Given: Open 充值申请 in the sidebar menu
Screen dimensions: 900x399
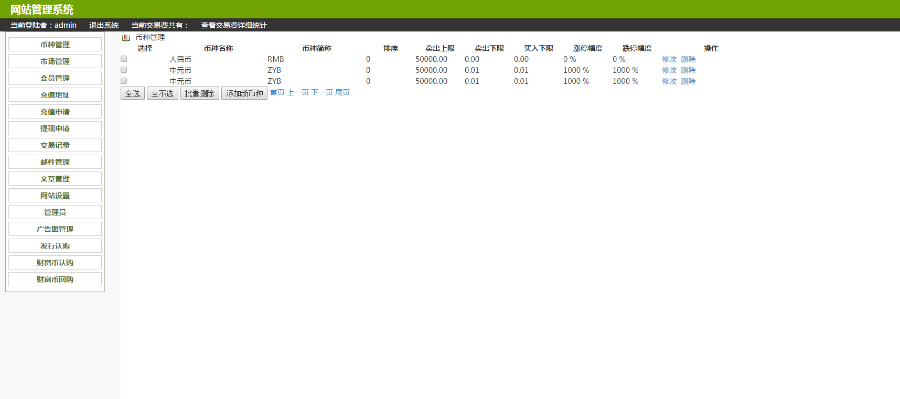Looking at the screenshot, I should [x=55, y=111].
